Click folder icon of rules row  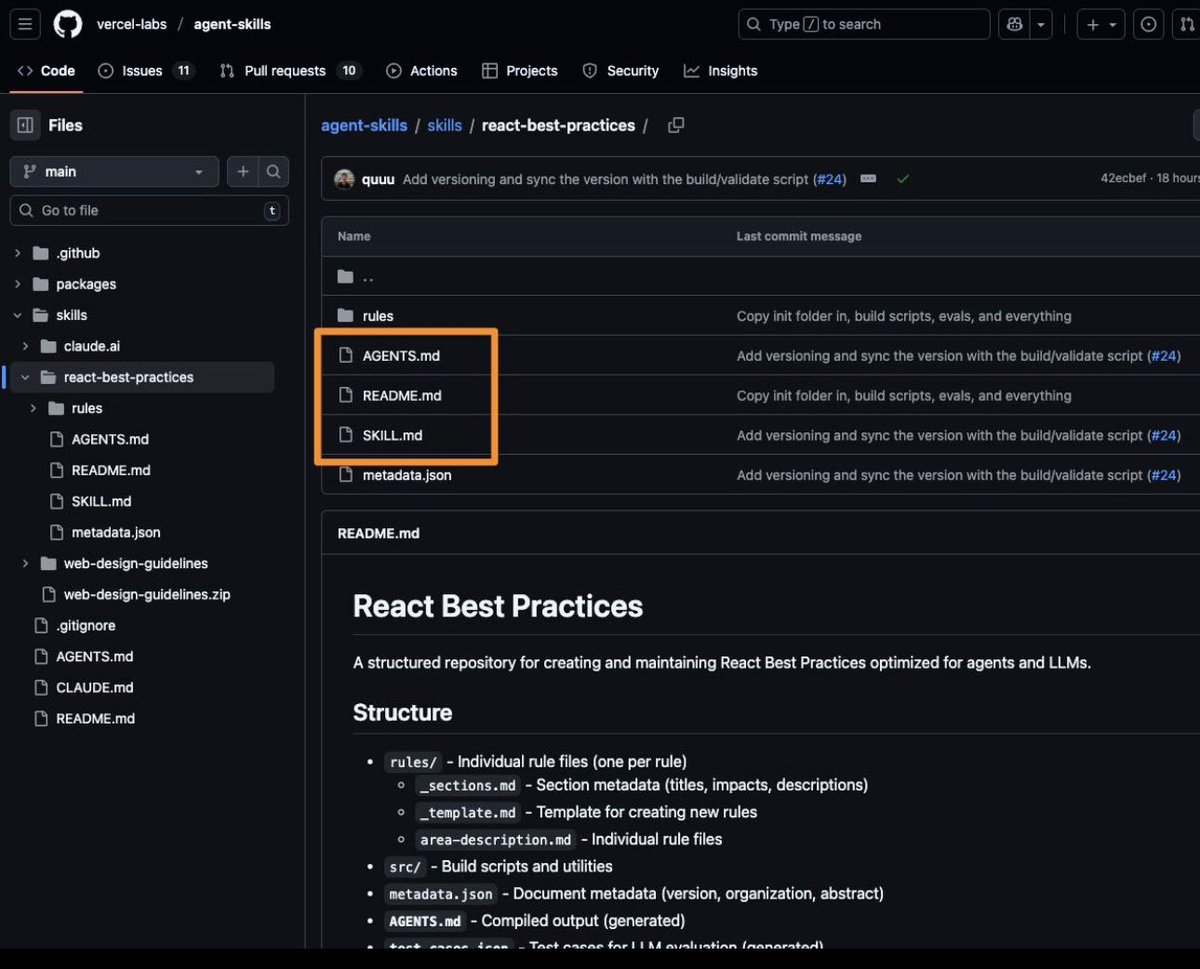click(x=345, y=316)
